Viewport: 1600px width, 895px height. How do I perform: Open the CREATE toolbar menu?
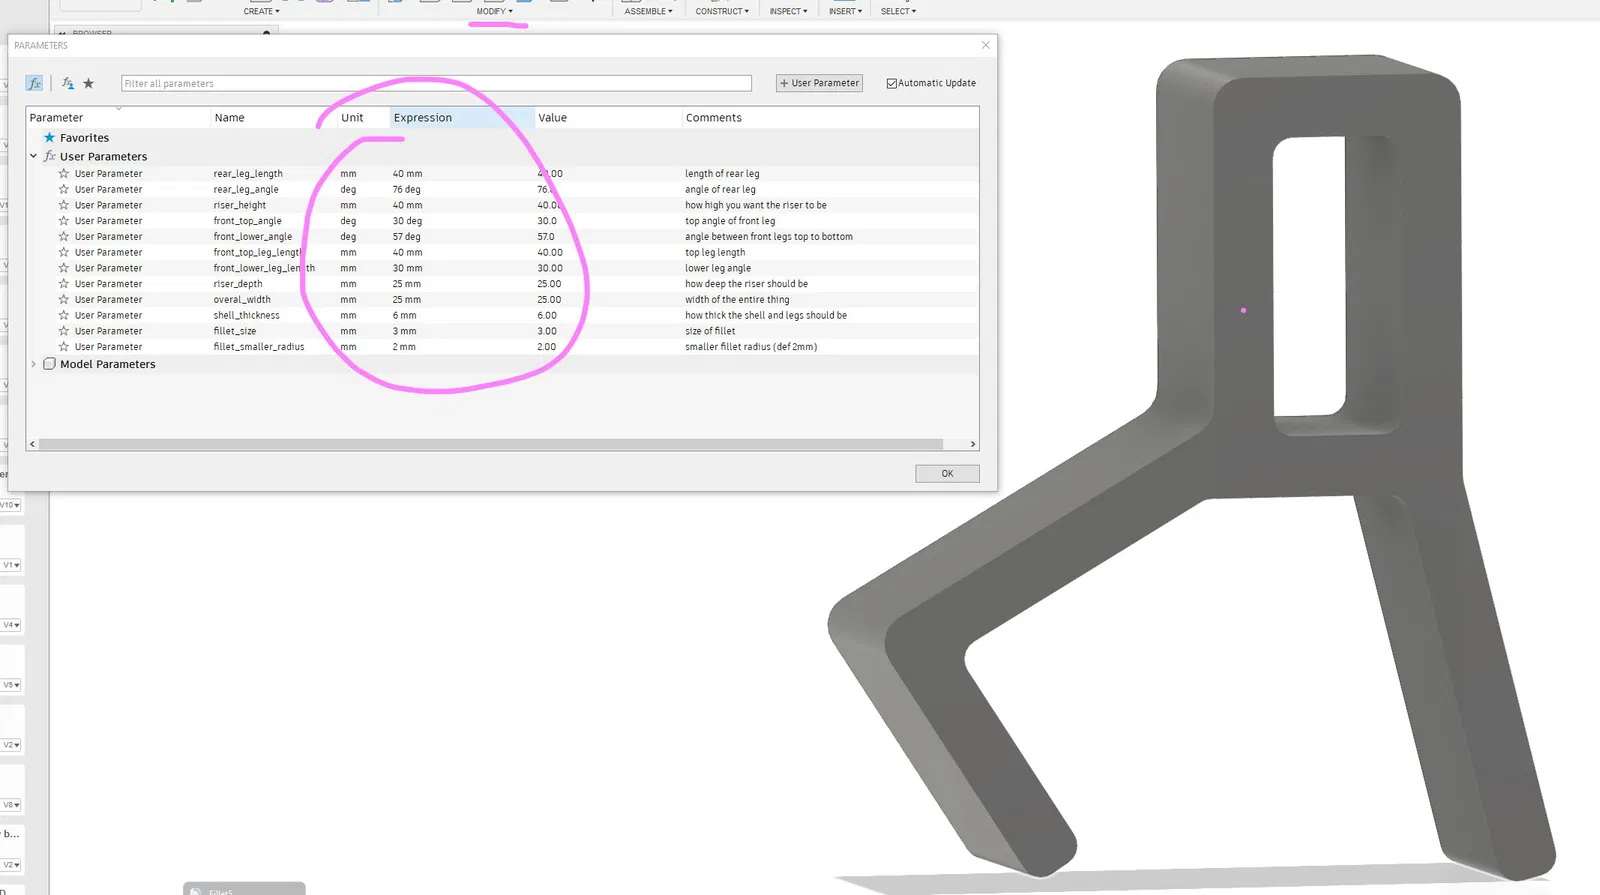(261, 11)
